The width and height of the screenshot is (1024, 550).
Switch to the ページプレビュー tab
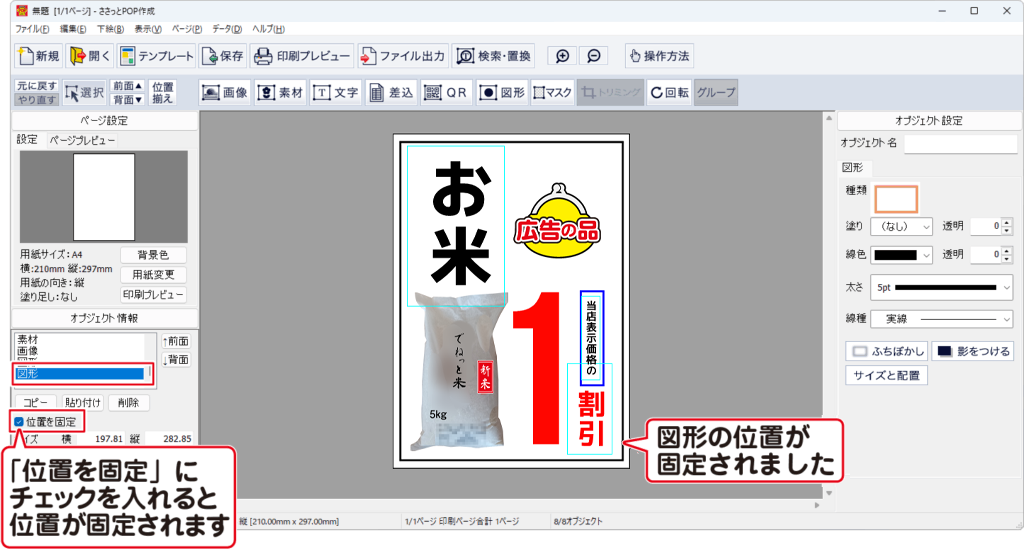tap(82, 141)
